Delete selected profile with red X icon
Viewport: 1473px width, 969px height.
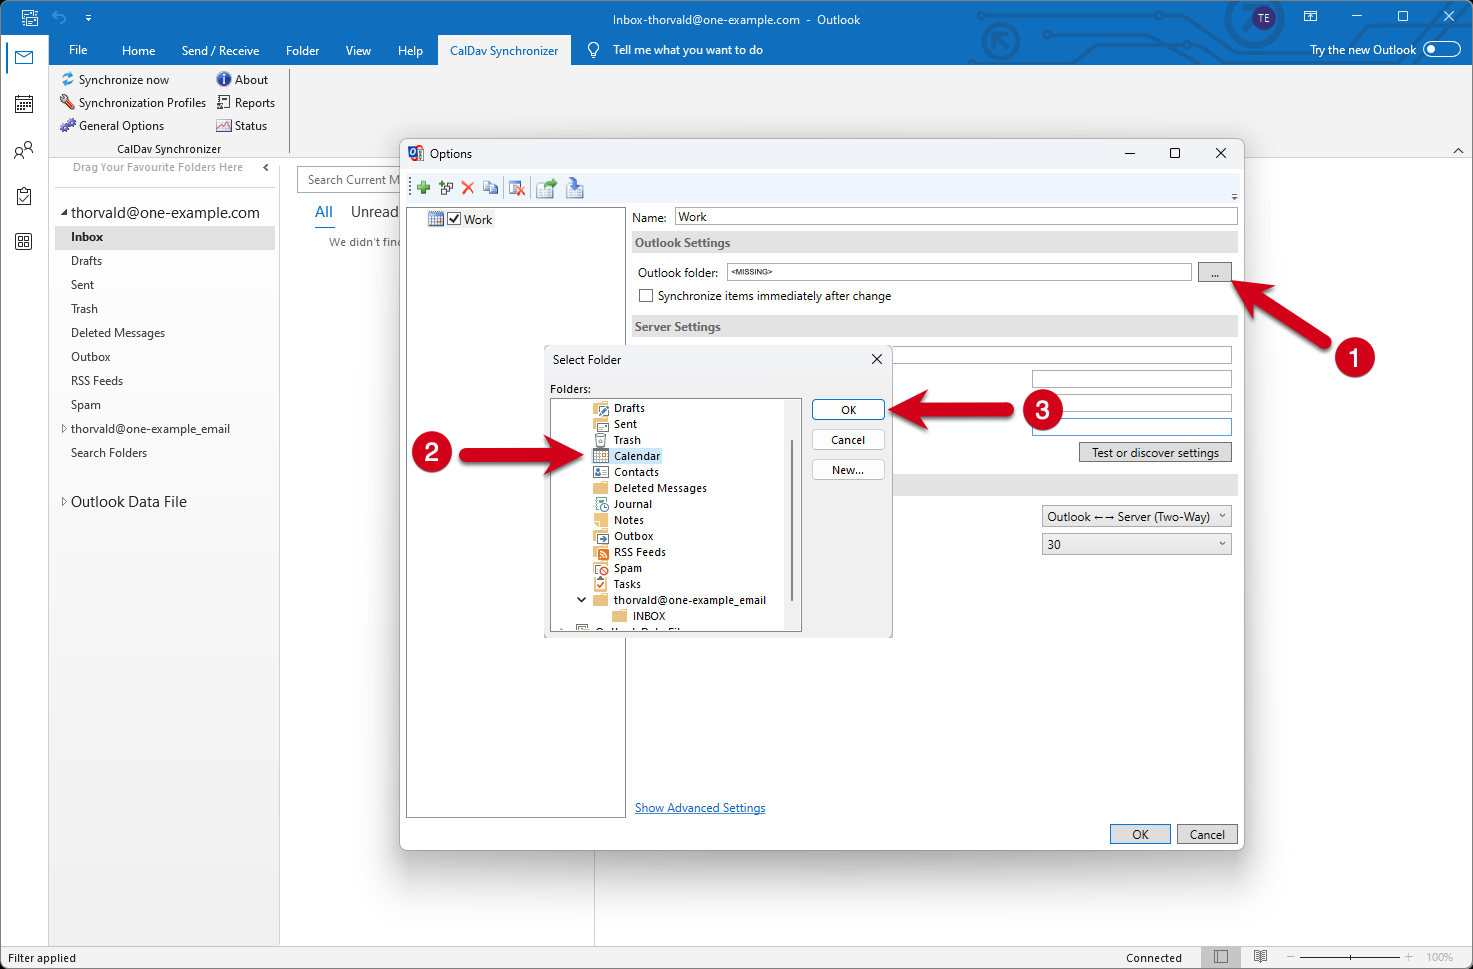point(467,188)
